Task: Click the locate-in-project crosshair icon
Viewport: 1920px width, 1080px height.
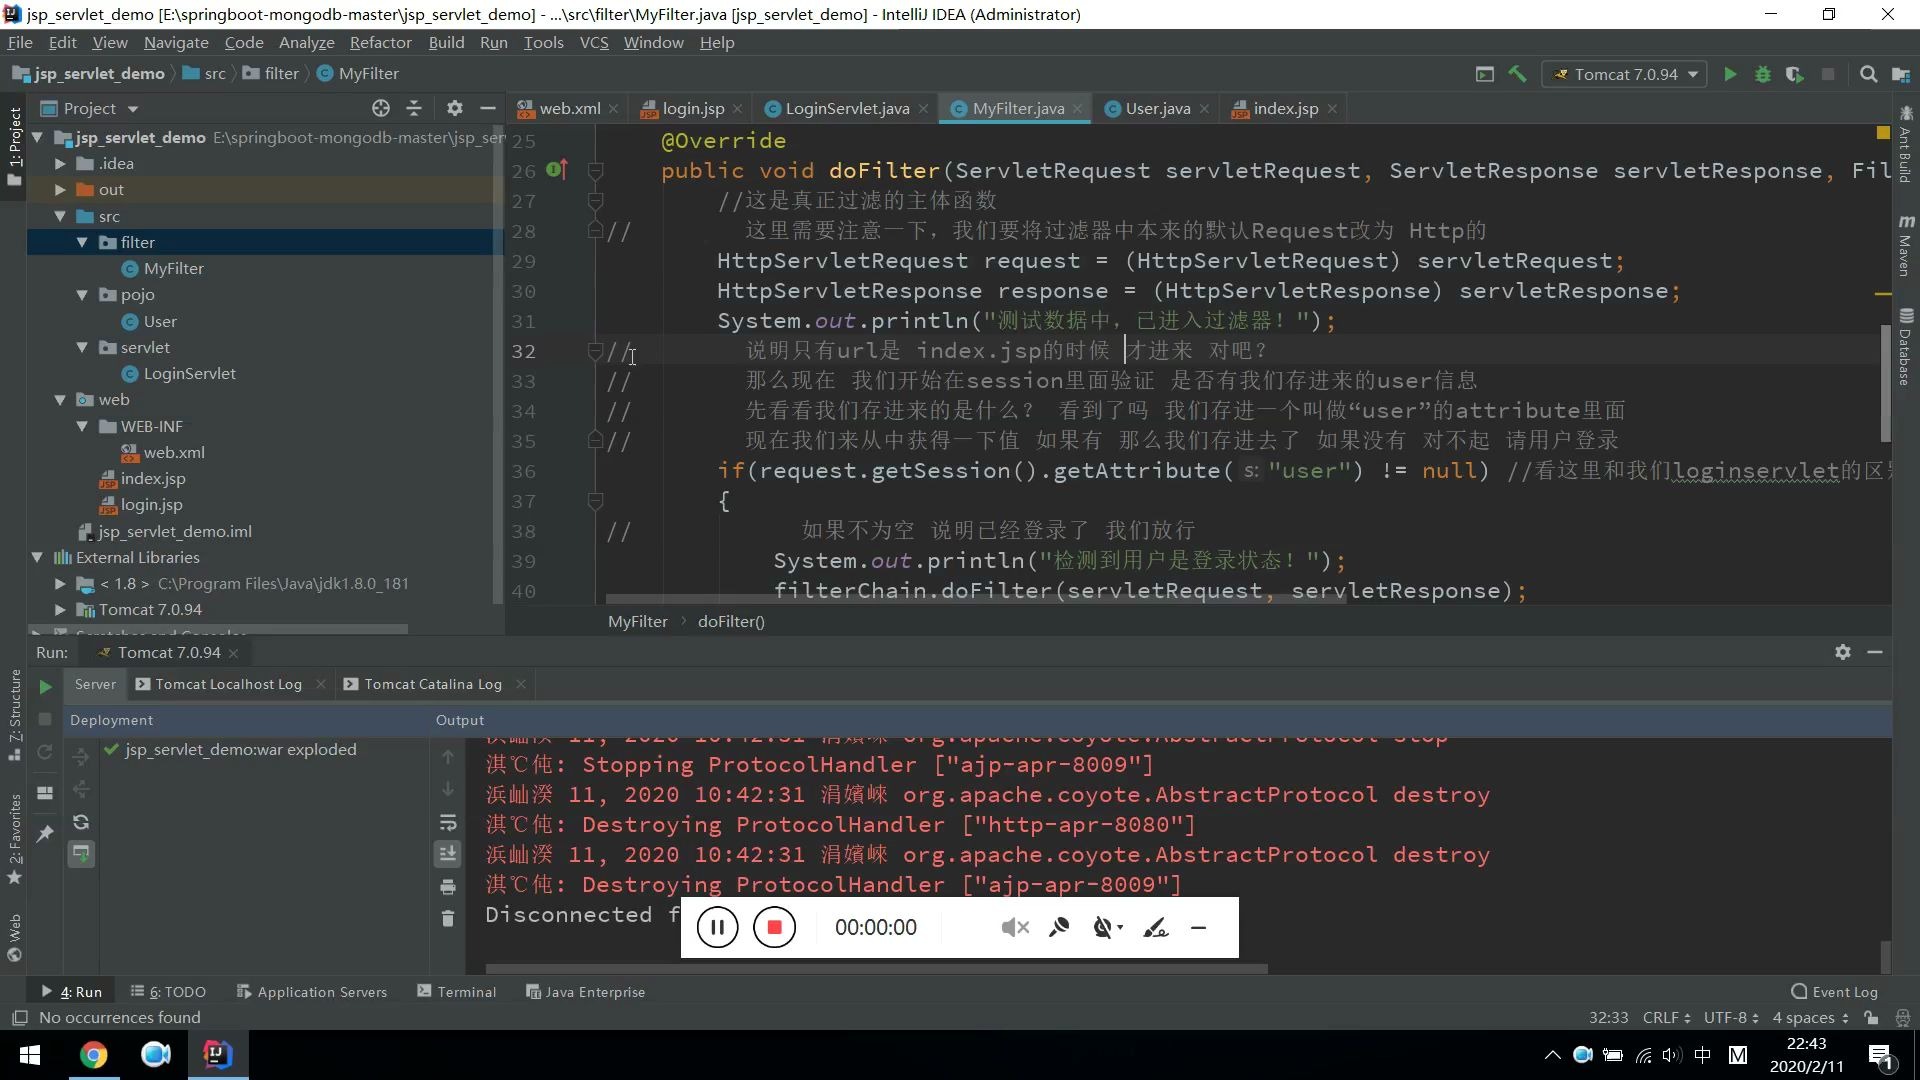Action: [380, 108]
